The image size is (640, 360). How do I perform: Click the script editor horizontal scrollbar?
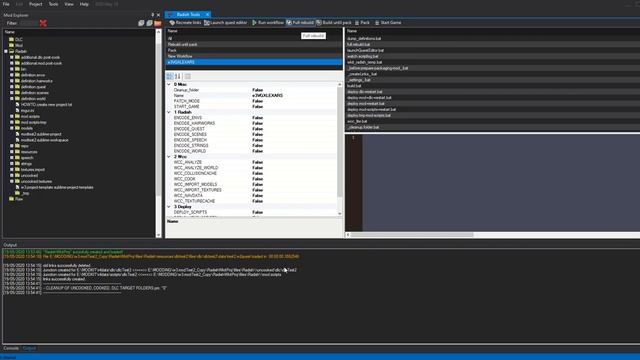(x=412, y=235)
